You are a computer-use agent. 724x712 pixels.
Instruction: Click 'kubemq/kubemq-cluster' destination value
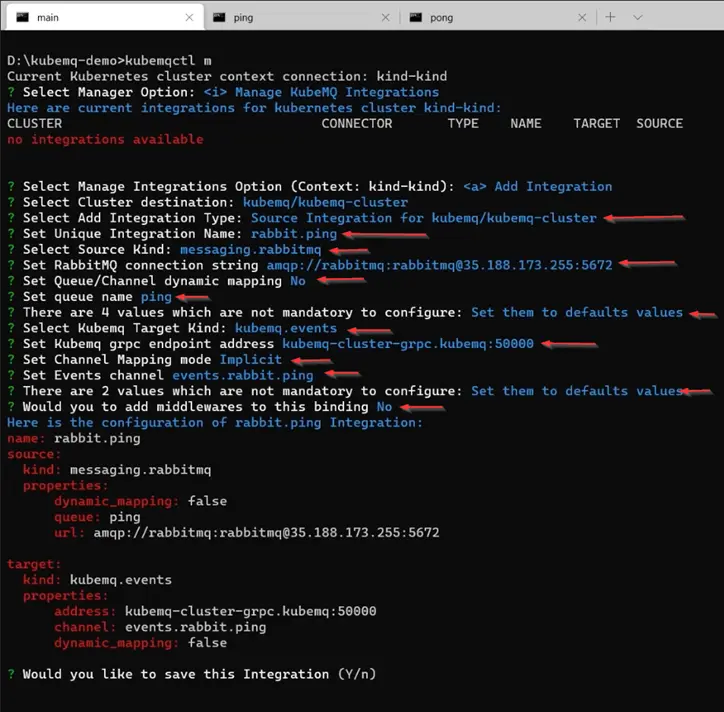(x=326, y=202)
